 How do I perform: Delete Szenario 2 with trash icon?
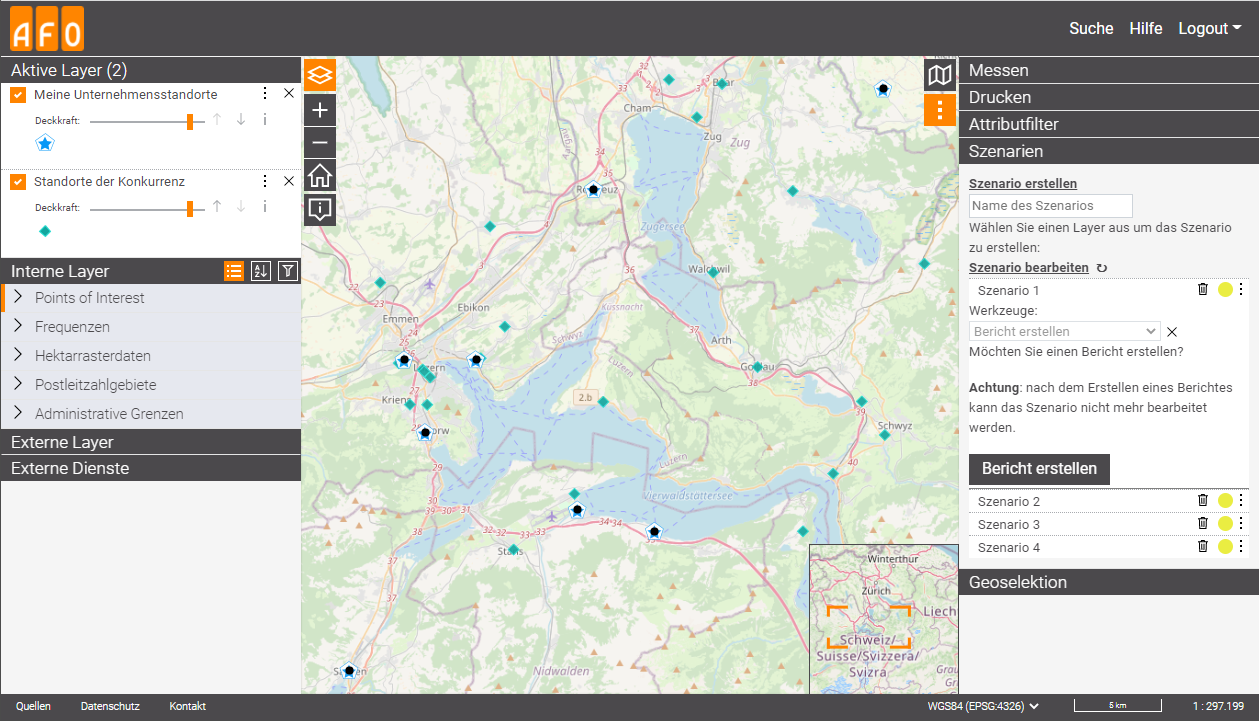(x=1203, y=501)
